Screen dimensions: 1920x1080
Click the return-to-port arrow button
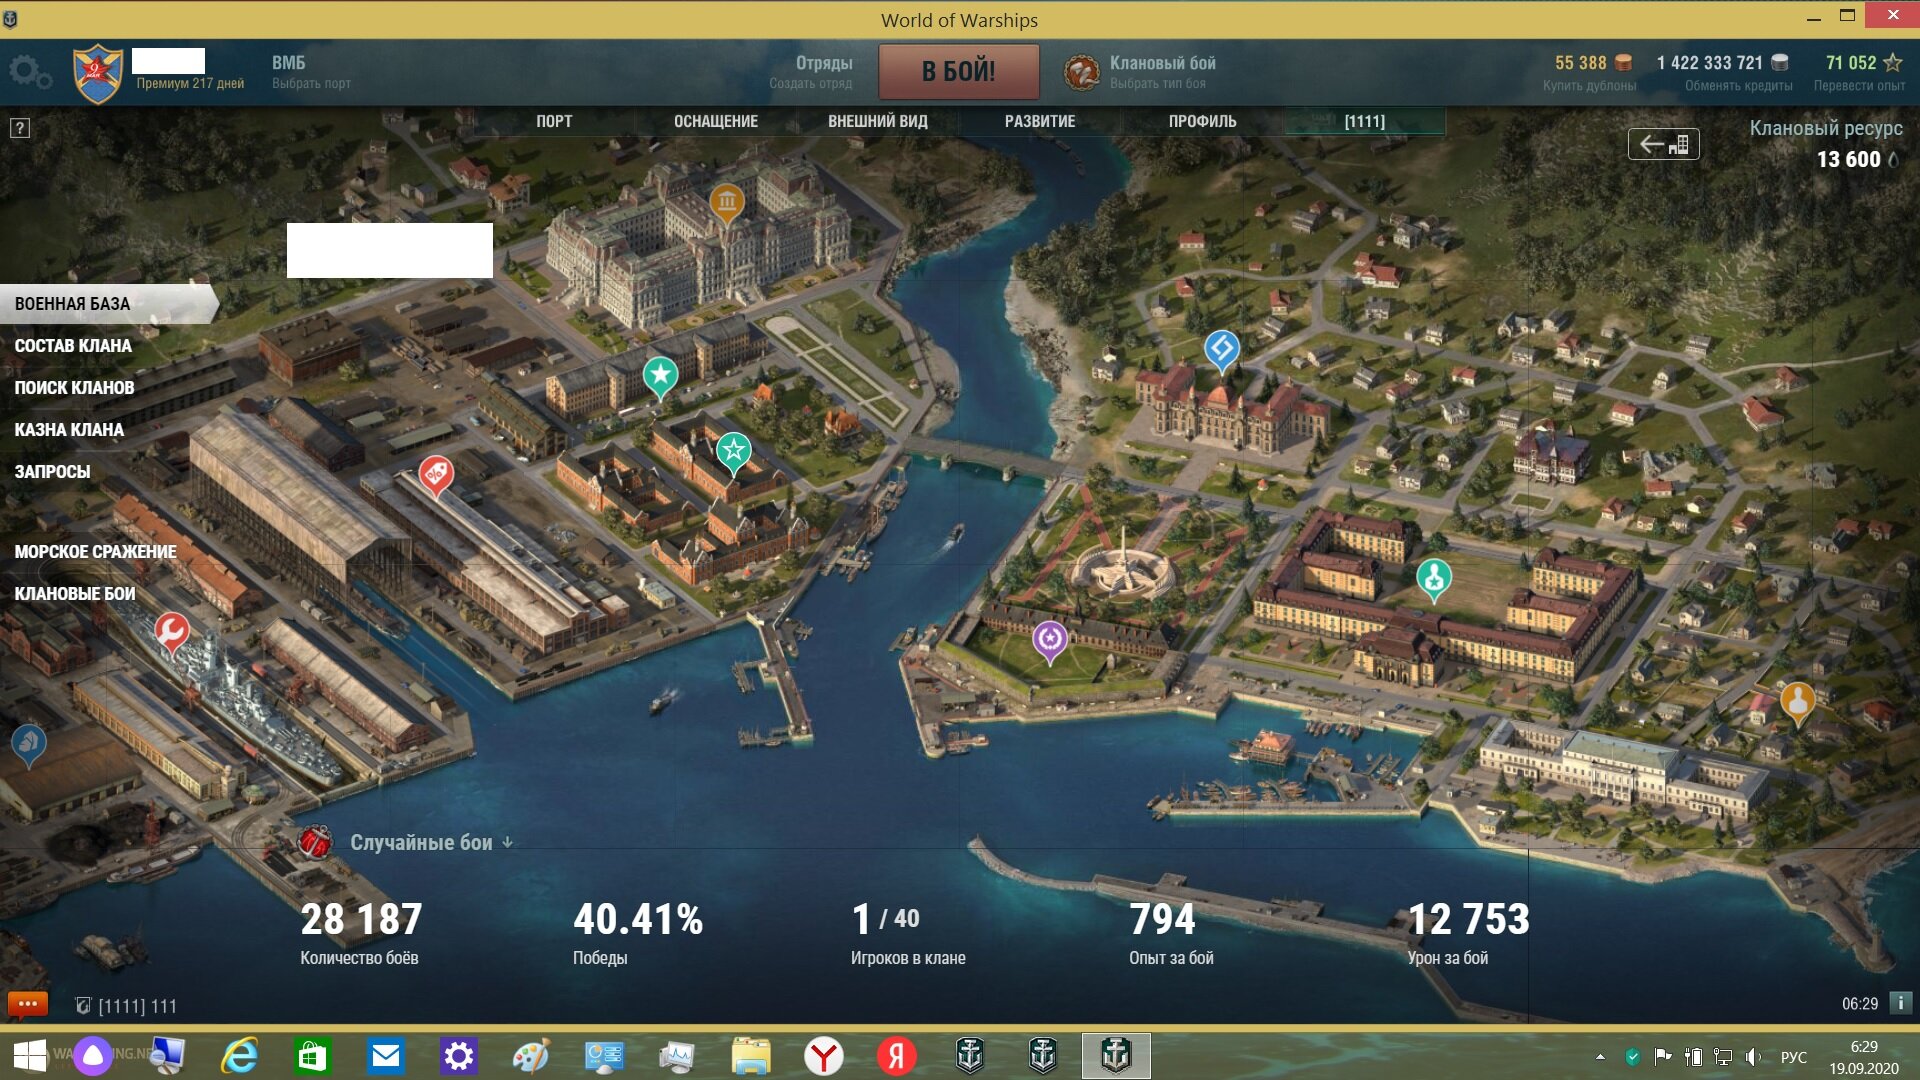pyautogui.click(x=1663, y=144)
